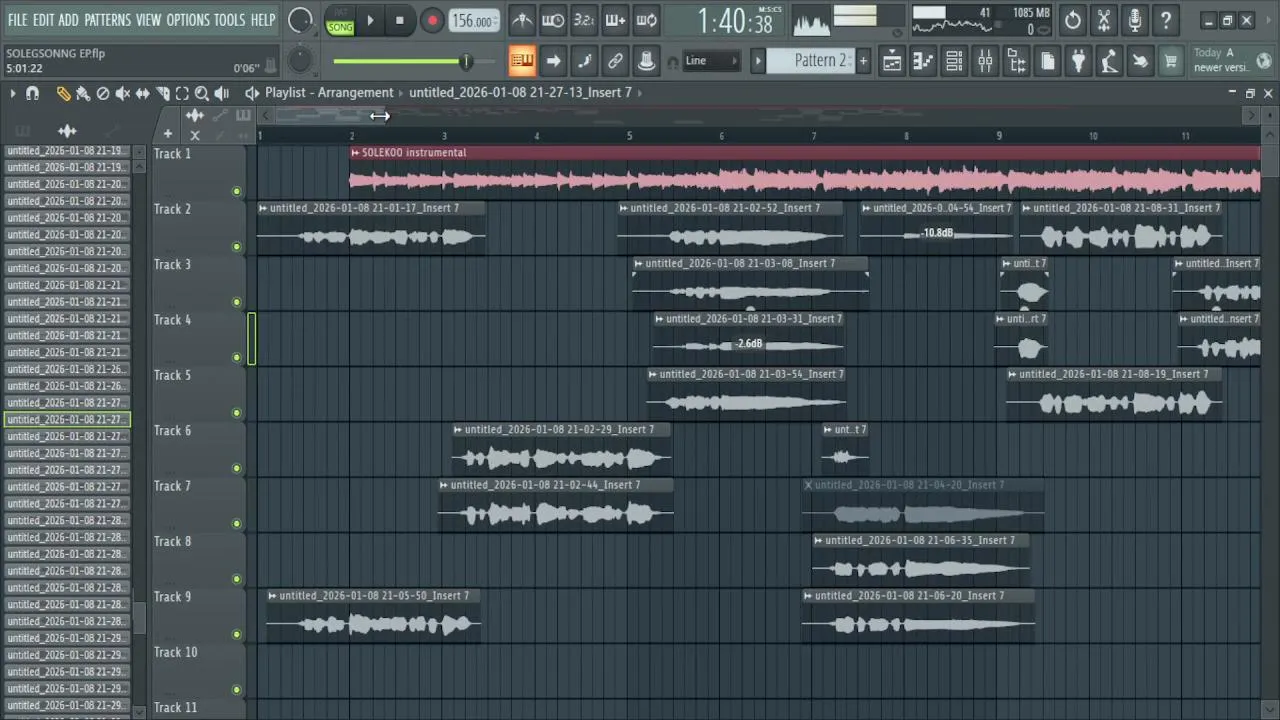Open the Mixer view icon
This screenshot has width=1280, height=720.
pyautogui.click(x=985, y=61)
